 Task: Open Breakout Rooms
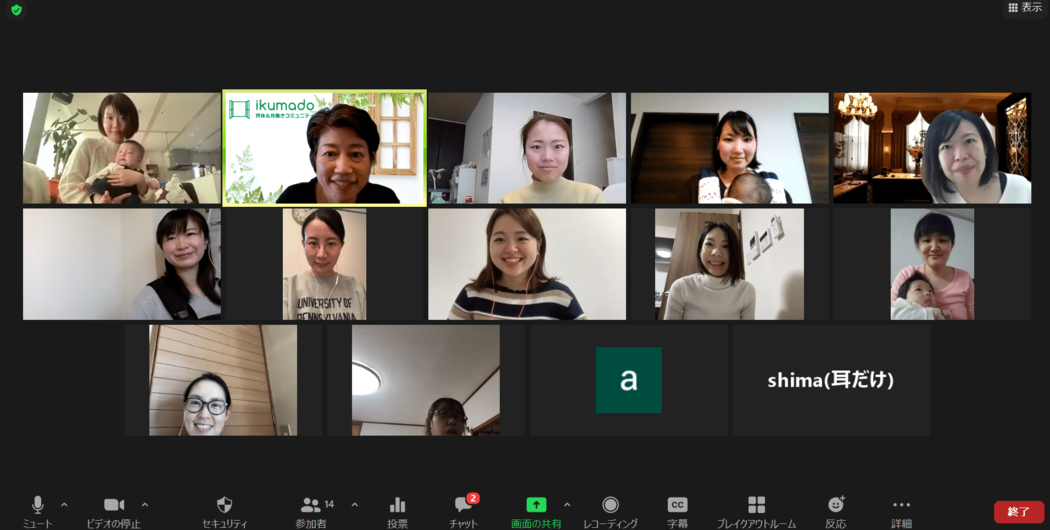756,506
